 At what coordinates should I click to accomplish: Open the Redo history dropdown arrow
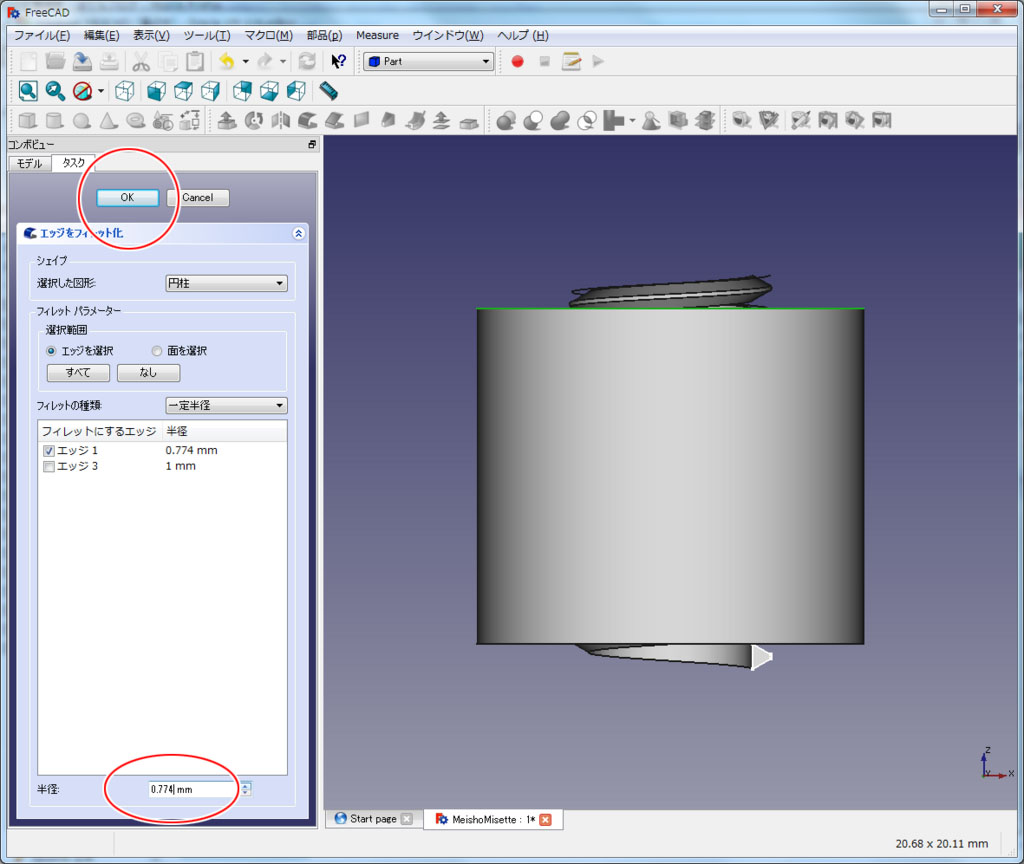[x=283, y=61]
